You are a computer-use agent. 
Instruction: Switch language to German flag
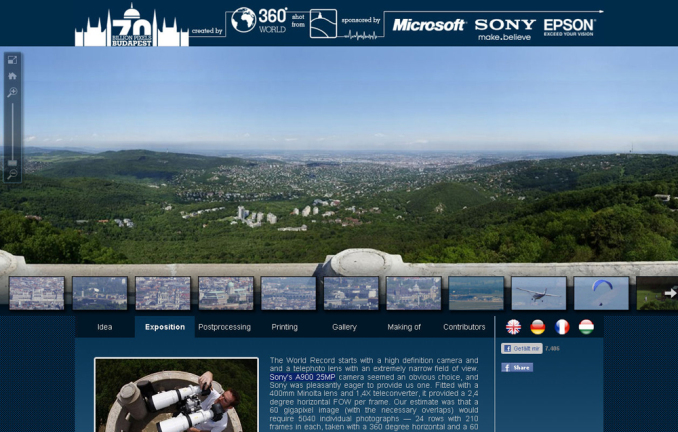pos(538,327)
